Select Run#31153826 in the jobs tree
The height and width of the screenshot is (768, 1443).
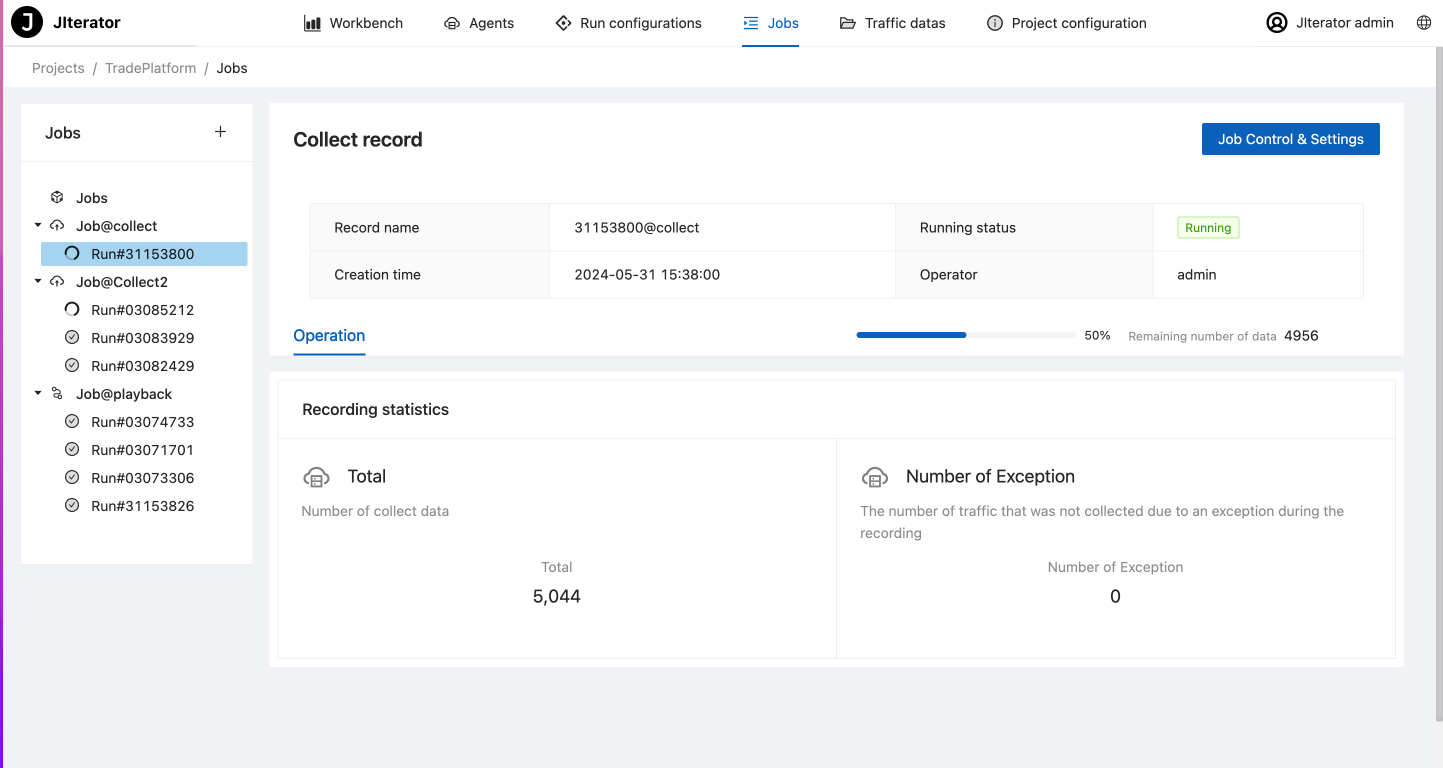click(143, 506)
